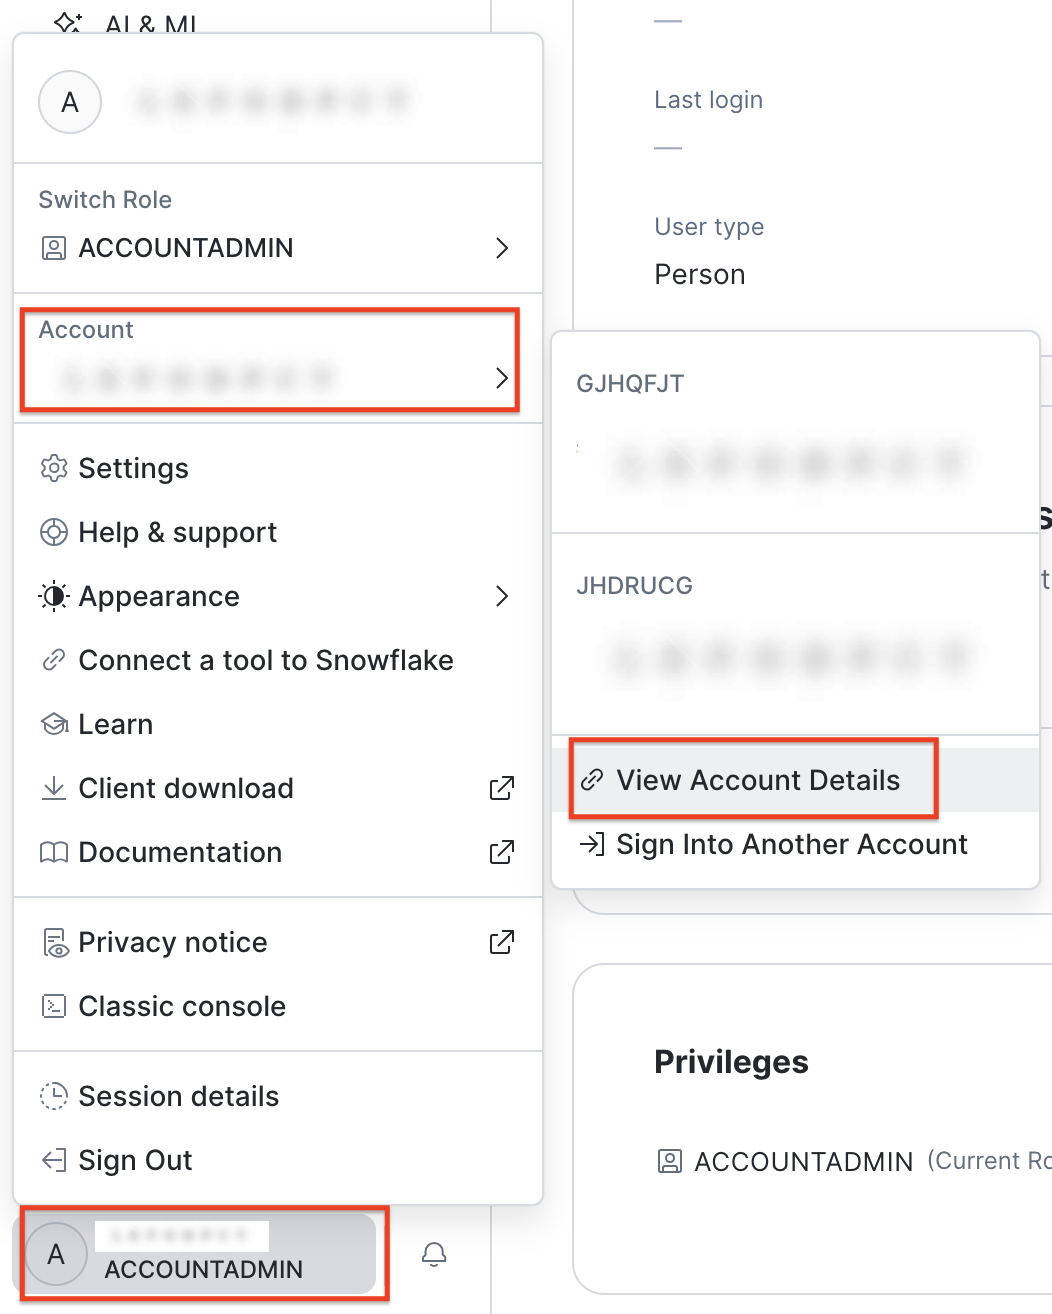Open the ACCOUNTADMIN role switcher row

point(278,248)
